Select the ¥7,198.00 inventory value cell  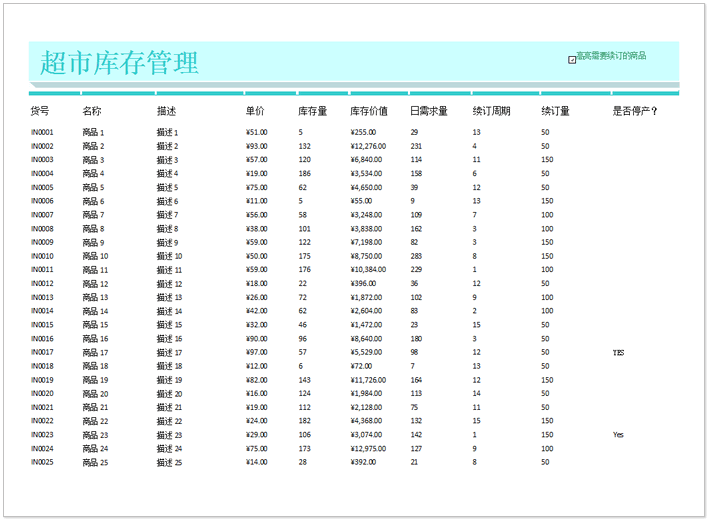point(366,242)
